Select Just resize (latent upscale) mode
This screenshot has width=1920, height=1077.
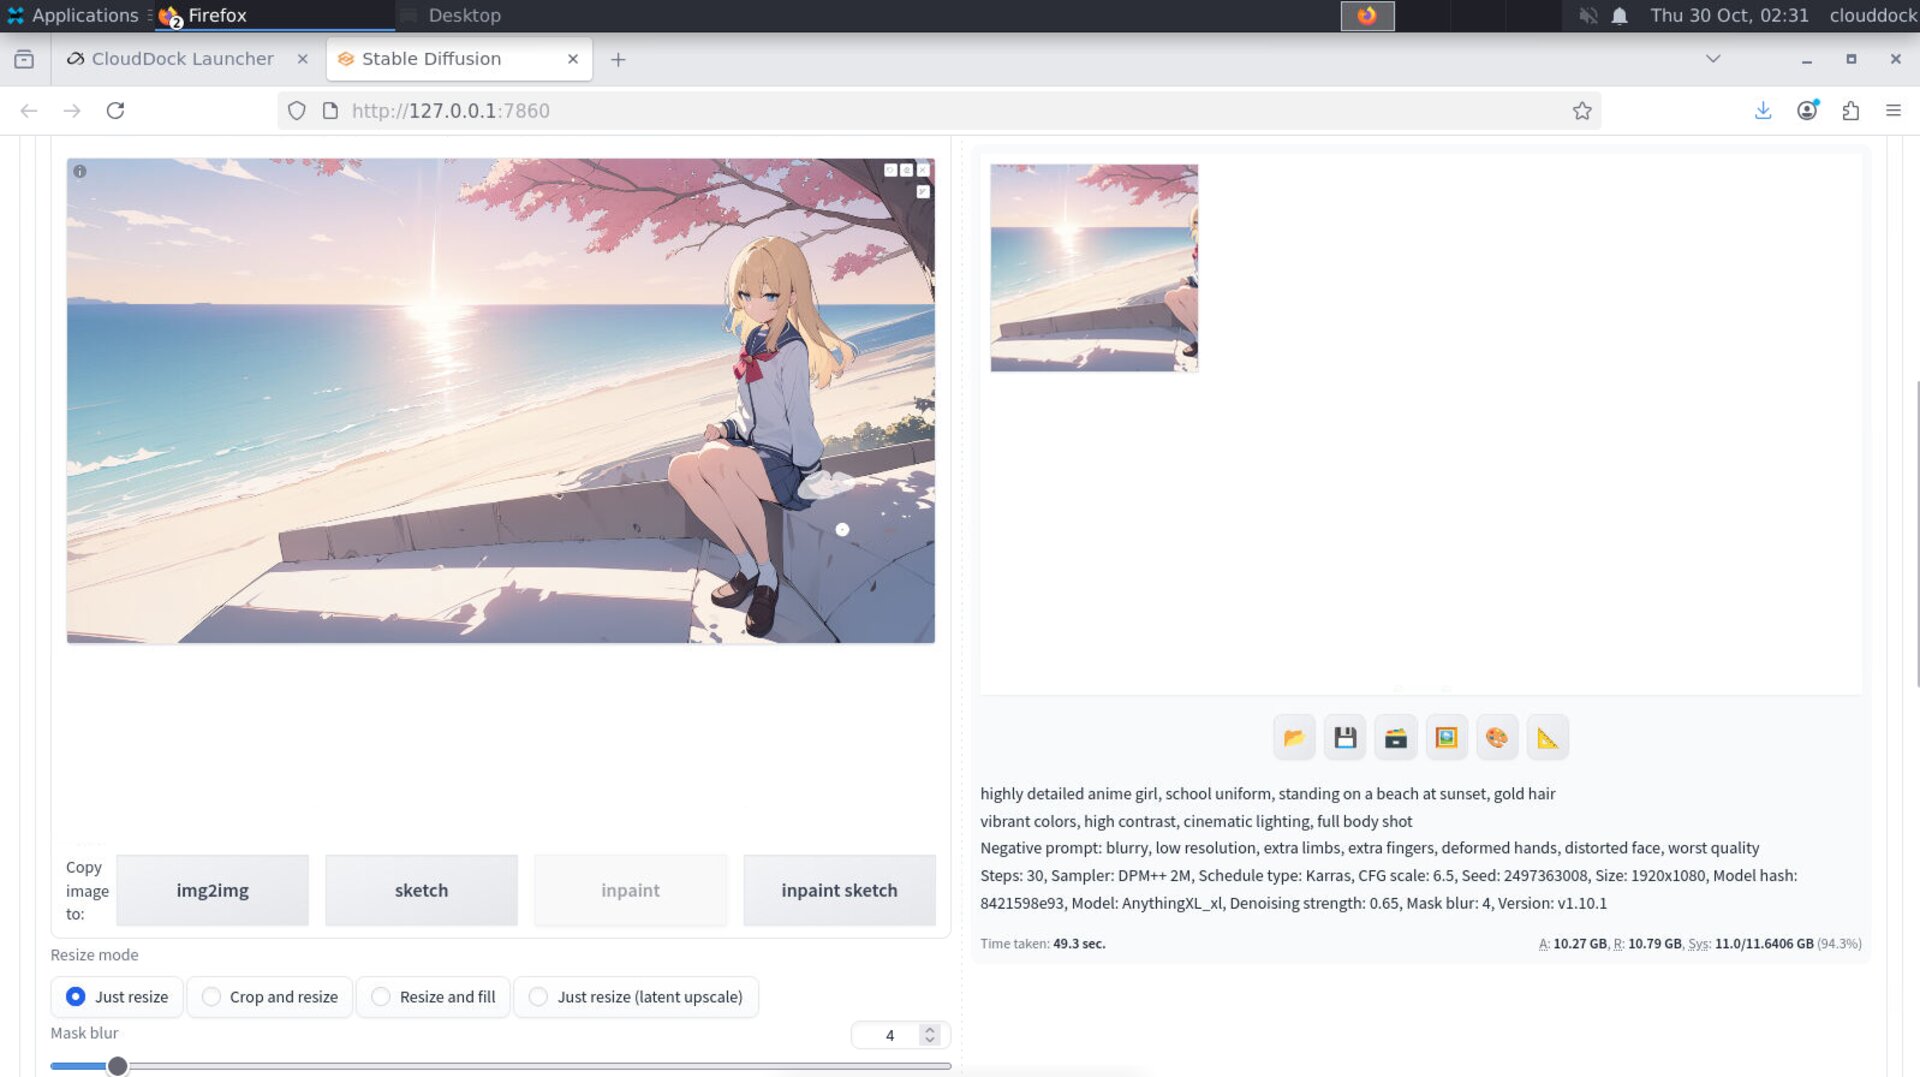pos(538,997)
